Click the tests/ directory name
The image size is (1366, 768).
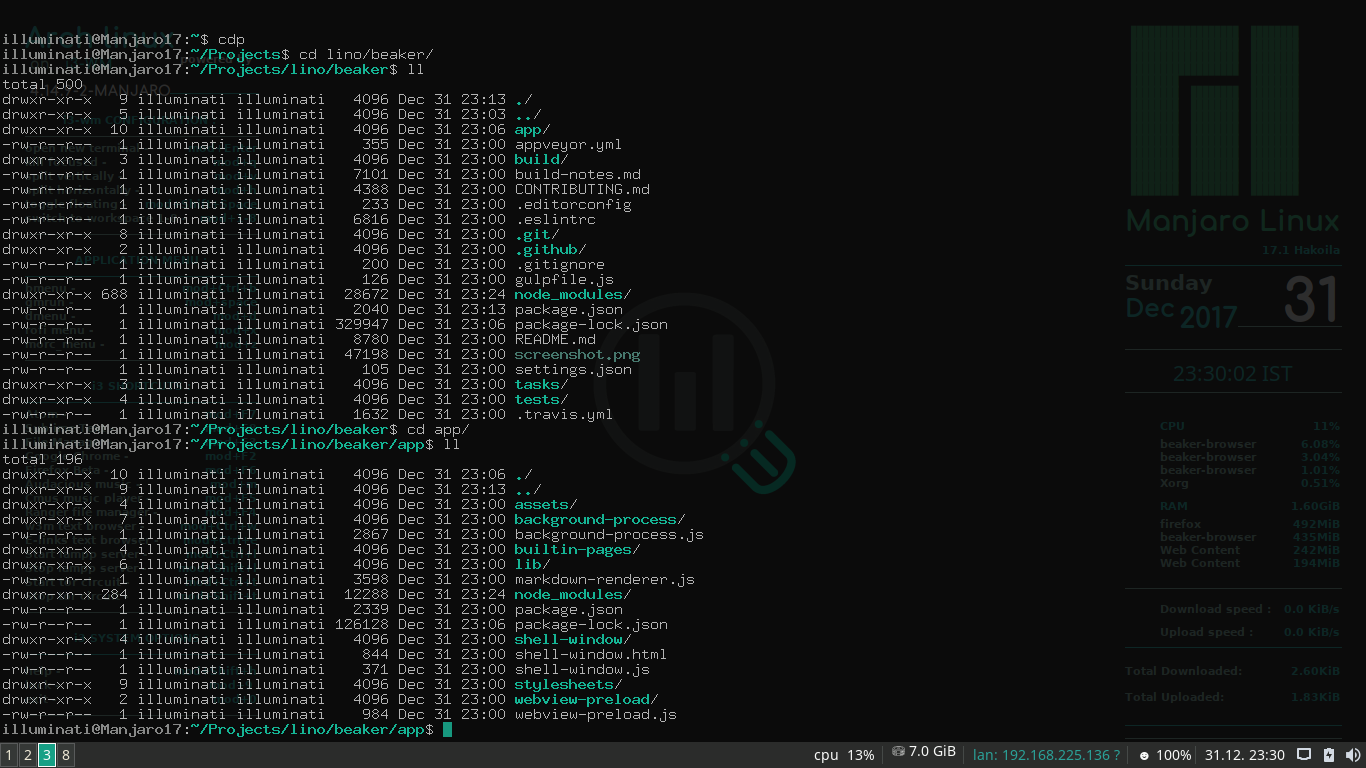tap(541, 400)
